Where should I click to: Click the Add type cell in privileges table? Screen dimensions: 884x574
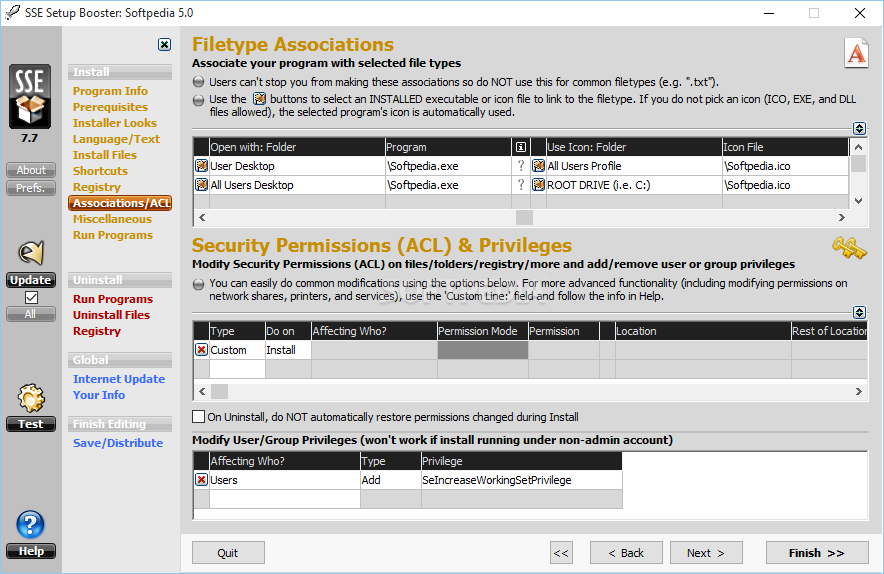[391, 480]
